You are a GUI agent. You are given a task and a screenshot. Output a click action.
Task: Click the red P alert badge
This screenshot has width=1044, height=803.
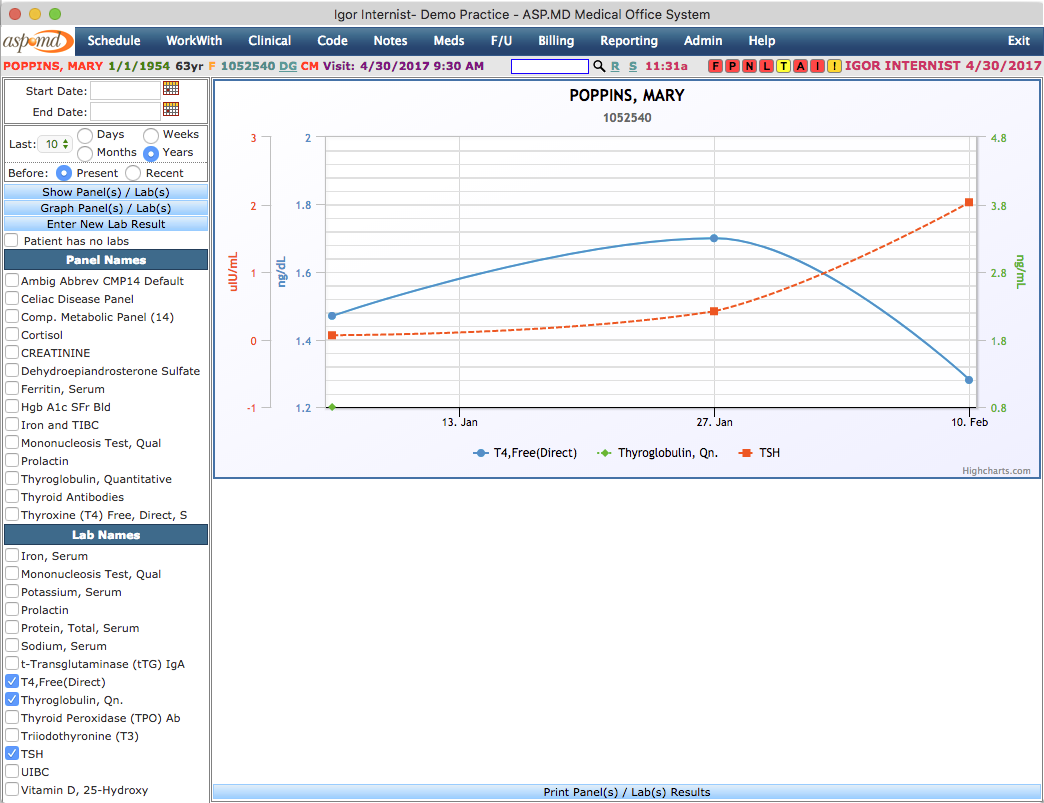[x=732, y=67]
